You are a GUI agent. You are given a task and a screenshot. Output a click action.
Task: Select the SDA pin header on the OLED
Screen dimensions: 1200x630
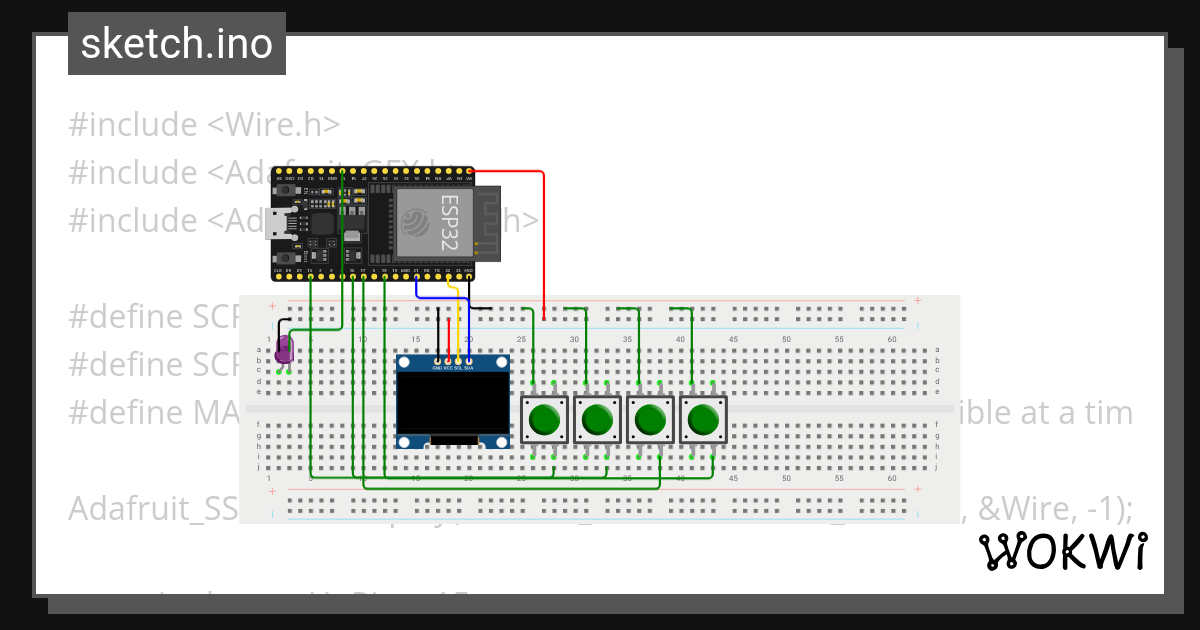(469, 362)
